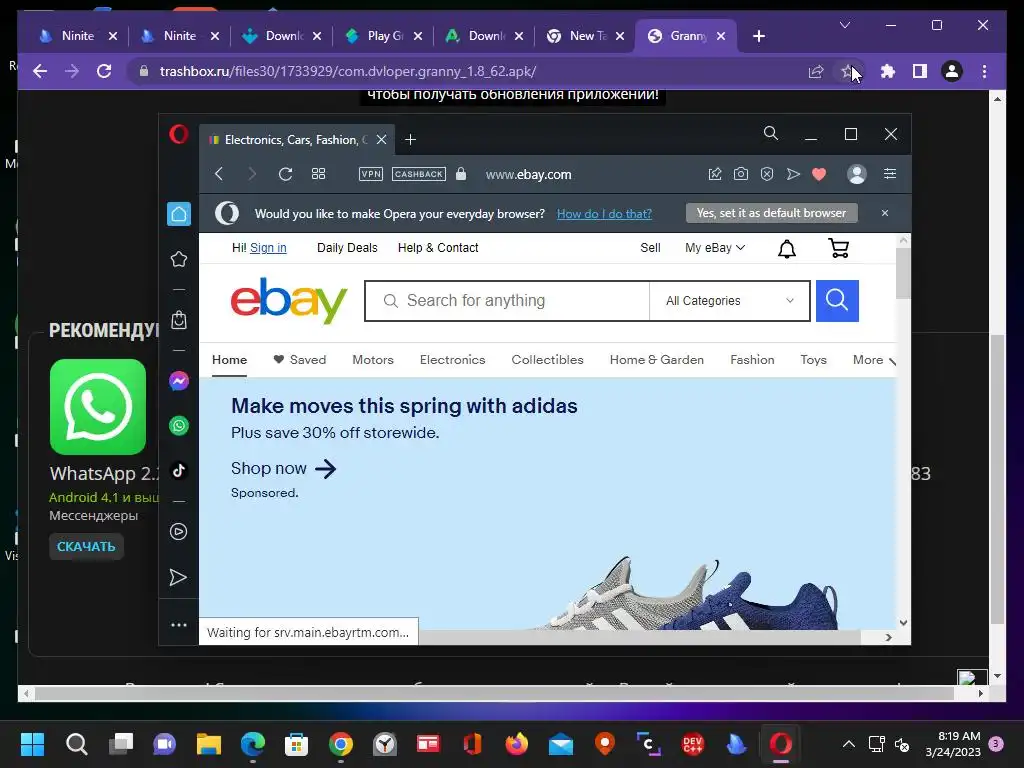
Task: Click Chrome address bar trashbox URL
Action: click(348, 71)
